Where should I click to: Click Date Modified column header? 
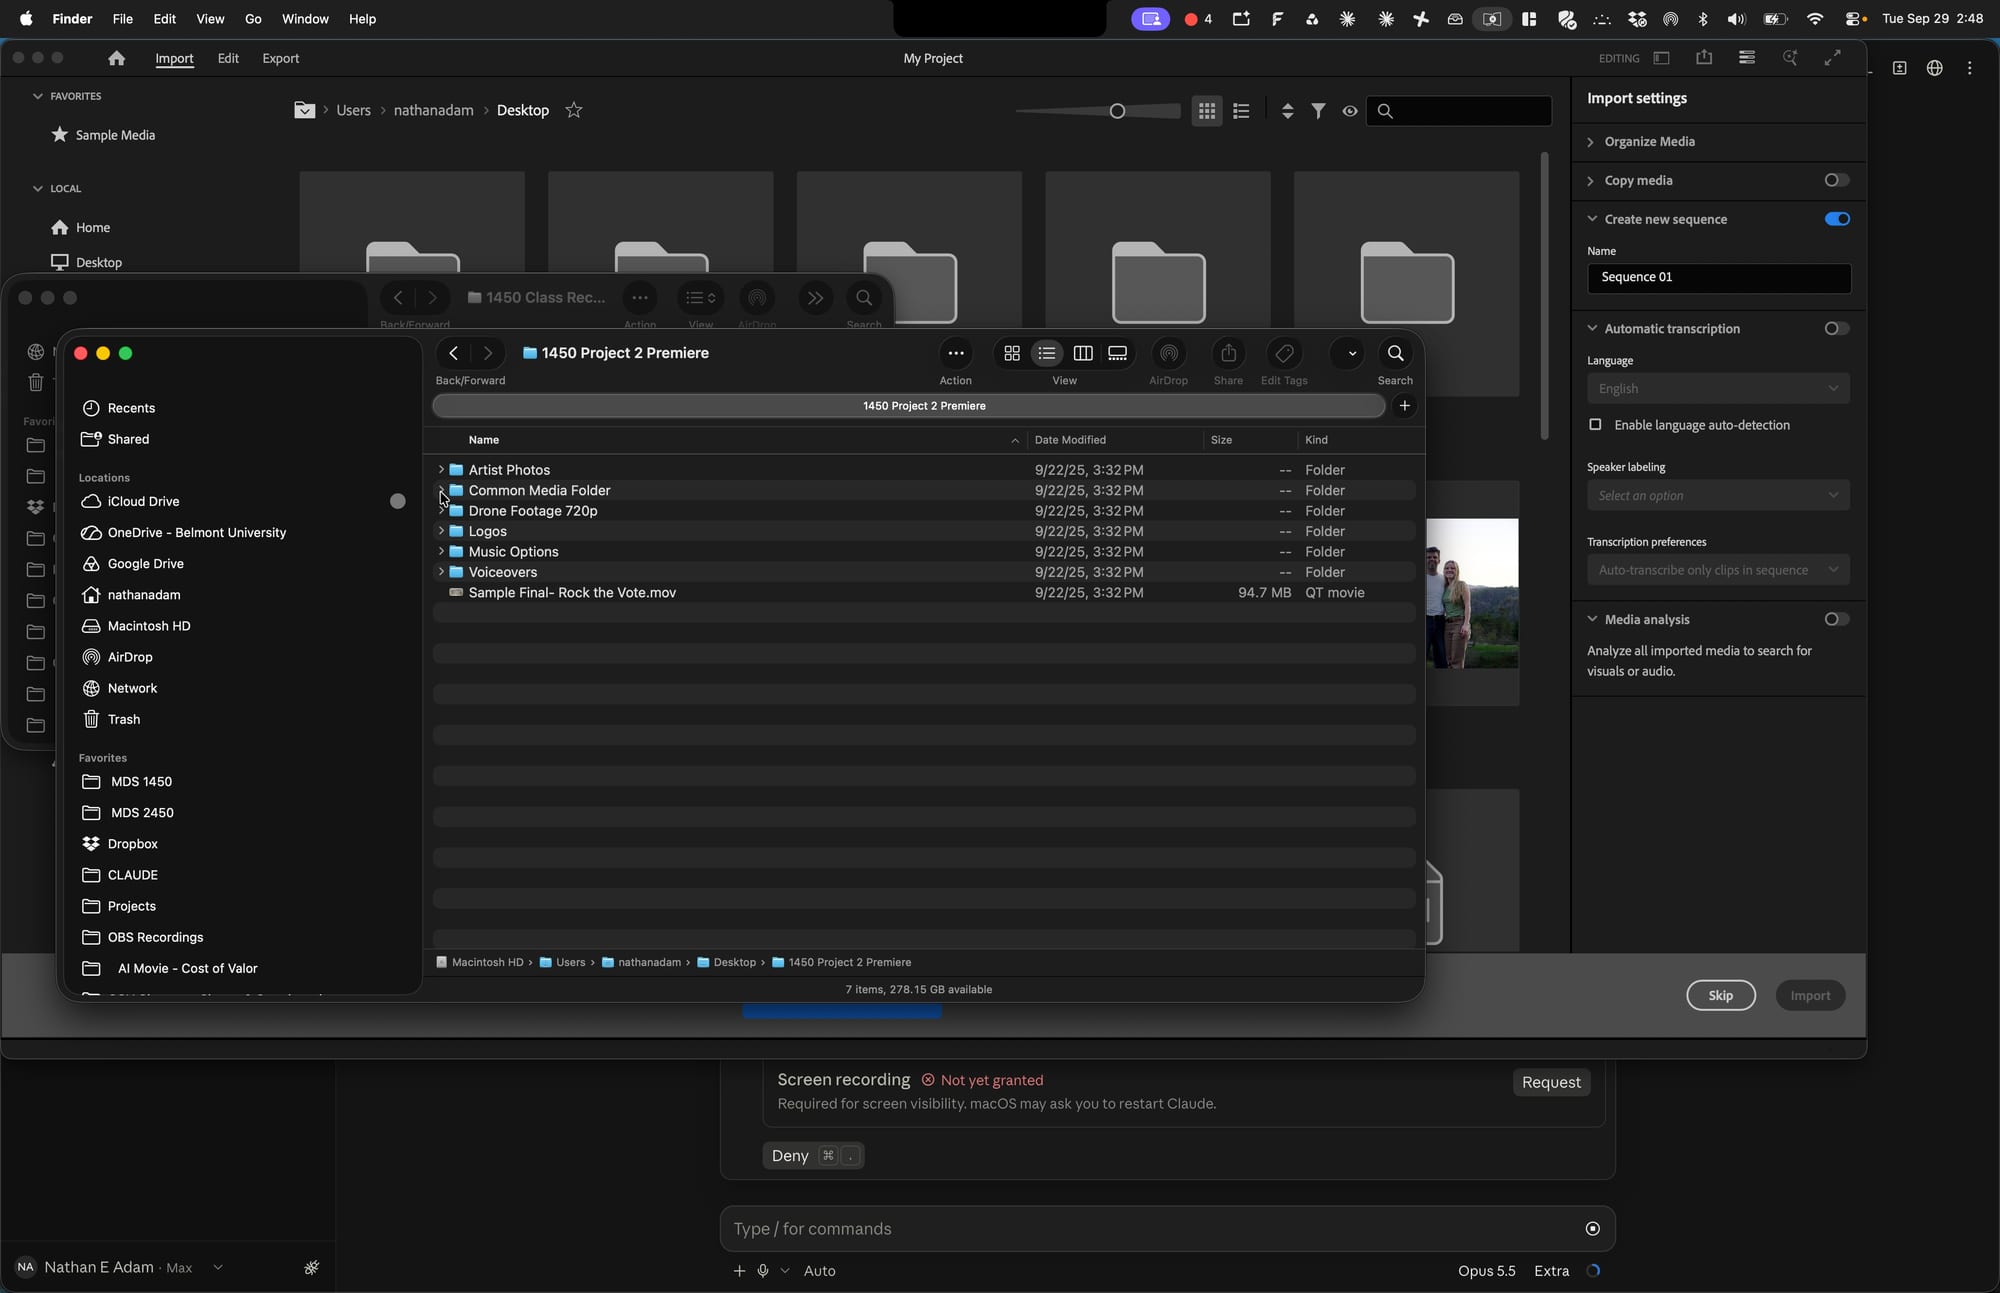point(1070,440)
